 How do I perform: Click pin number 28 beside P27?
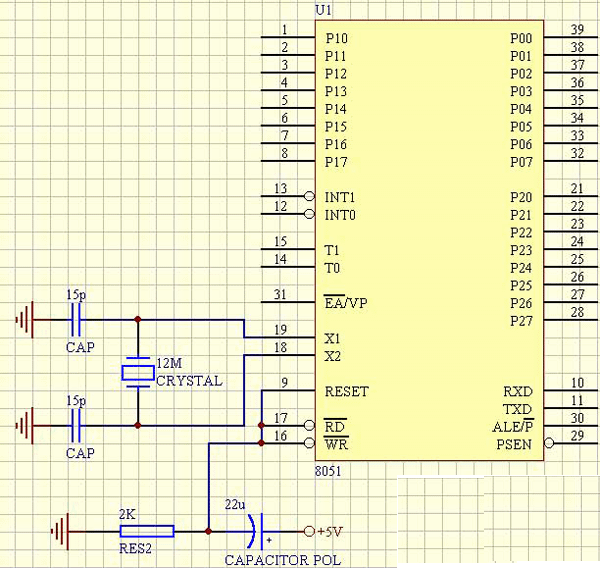(x=577, y=312)
